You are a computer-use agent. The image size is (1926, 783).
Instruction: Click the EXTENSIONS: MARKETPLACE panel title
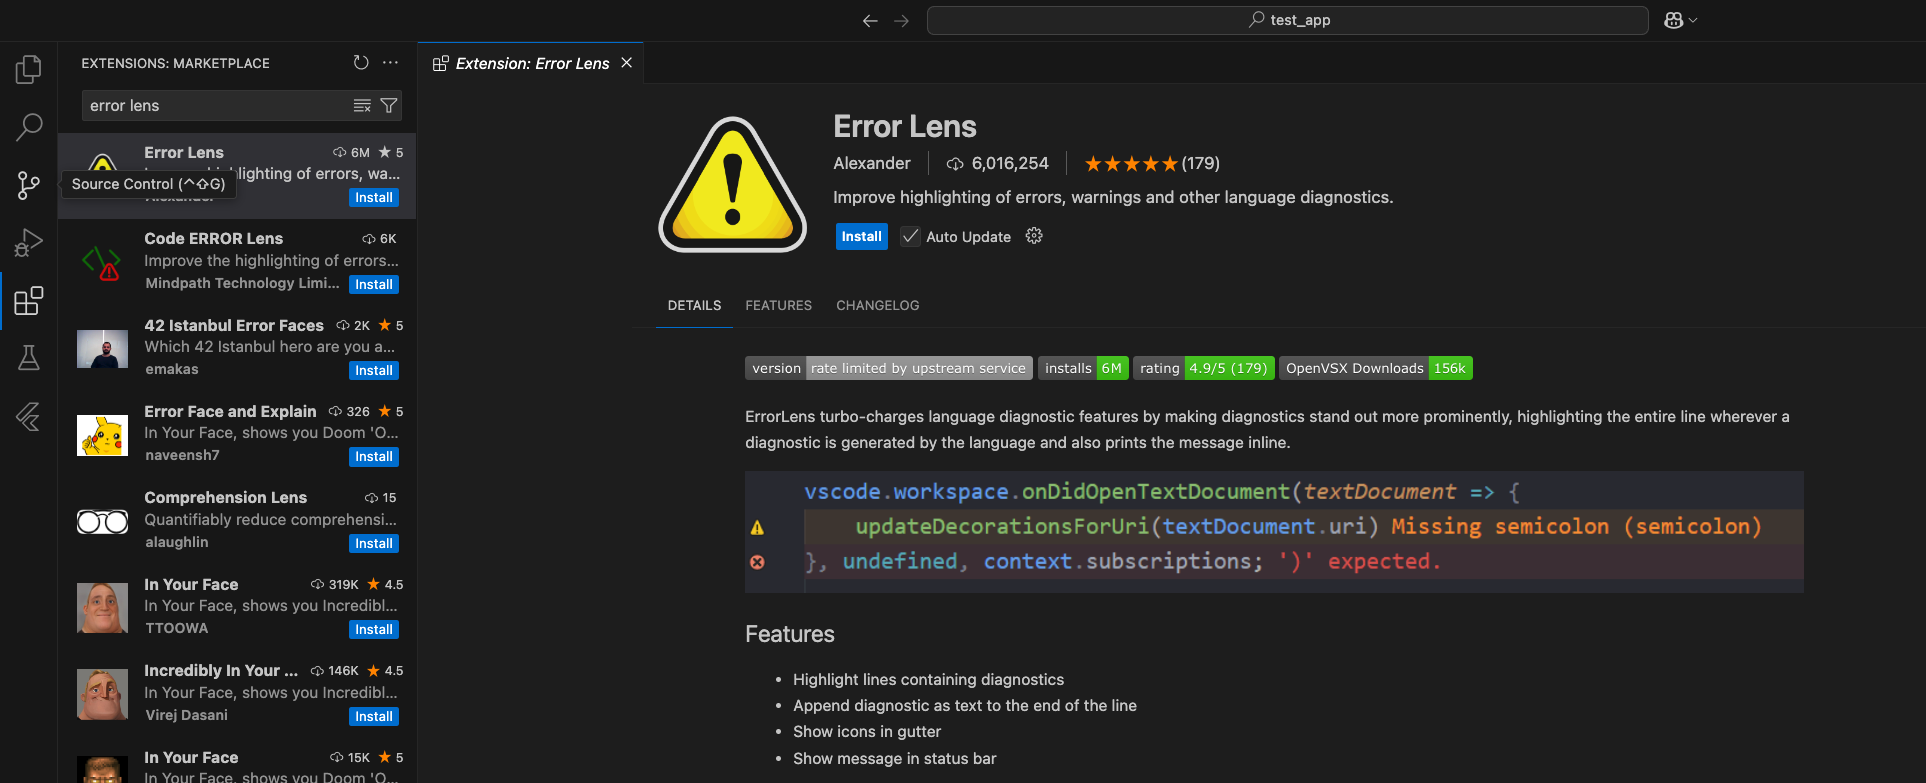pos(176,63)
